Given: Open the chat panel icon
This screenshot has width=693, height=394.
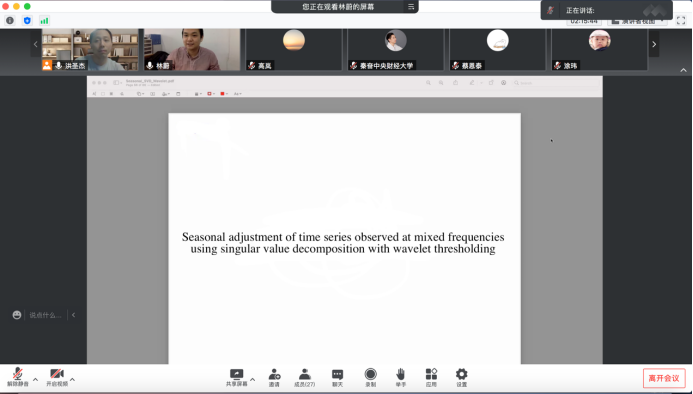Looking at the screenshot, I should click(337, 375).
